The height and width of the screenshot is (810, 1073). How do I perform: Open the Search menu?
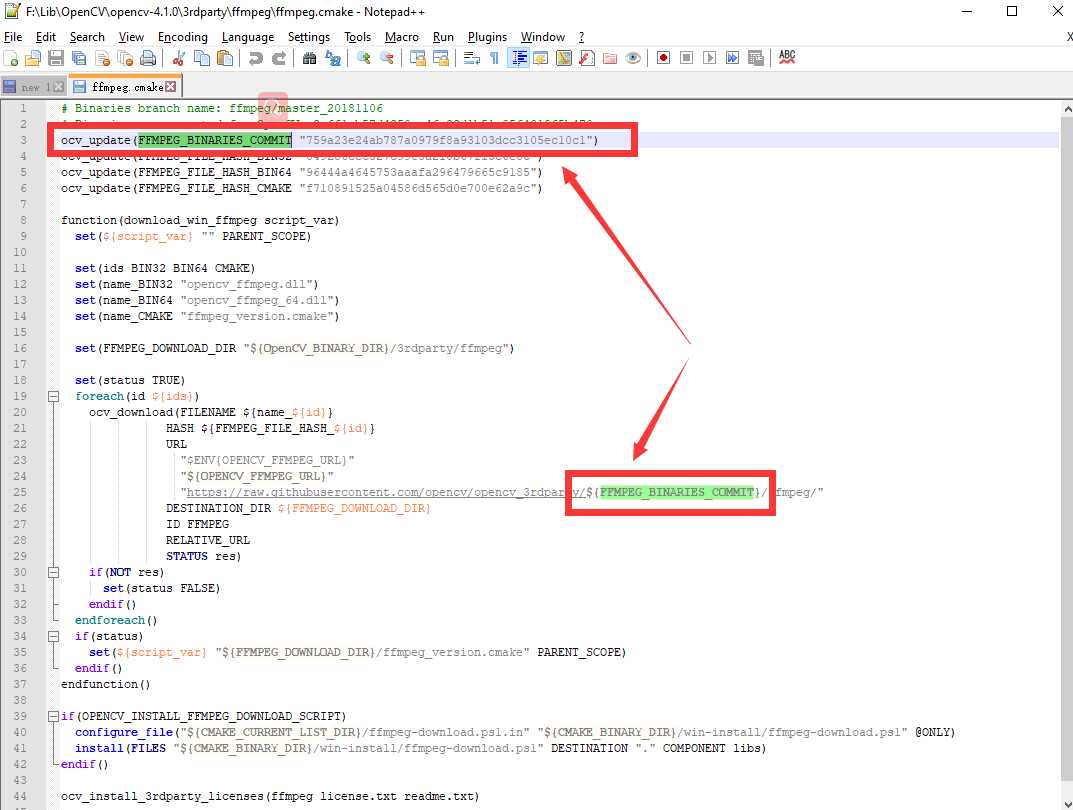click(x=87, y=37)
